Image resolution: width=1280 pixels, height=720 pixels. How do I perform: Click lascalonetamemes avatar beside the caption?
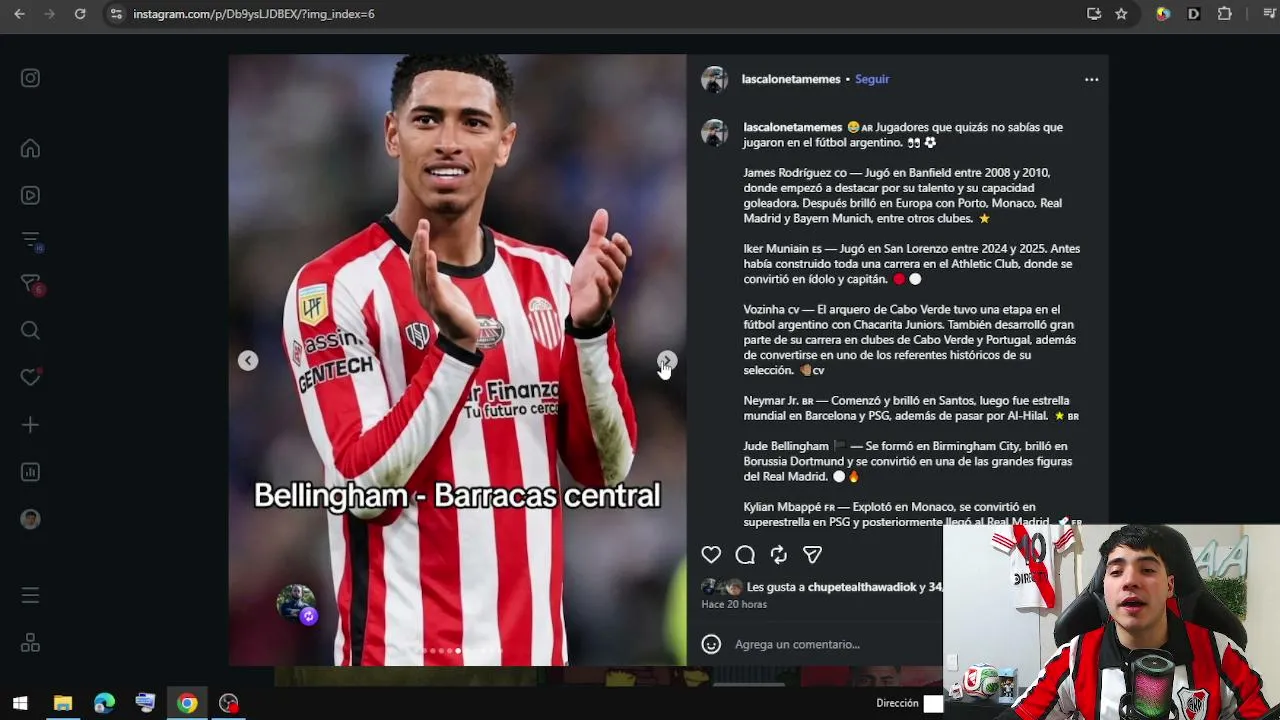[x=715, y=133]
